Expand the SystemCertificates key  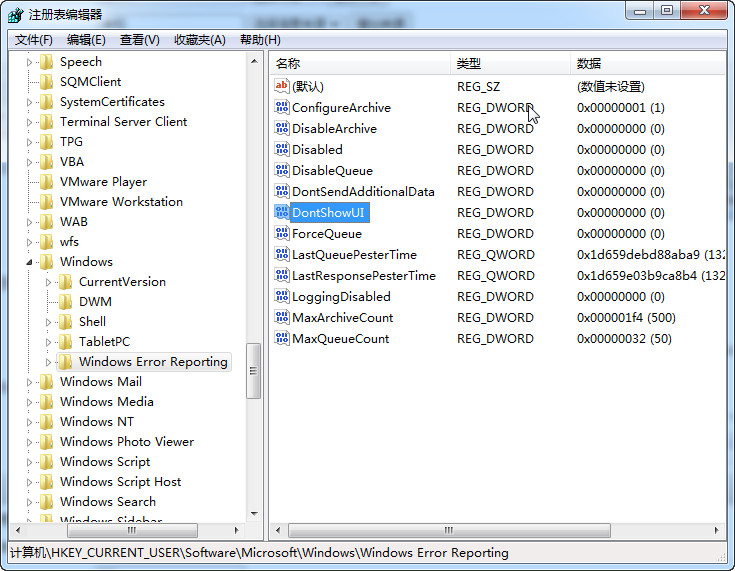point(30,102)
